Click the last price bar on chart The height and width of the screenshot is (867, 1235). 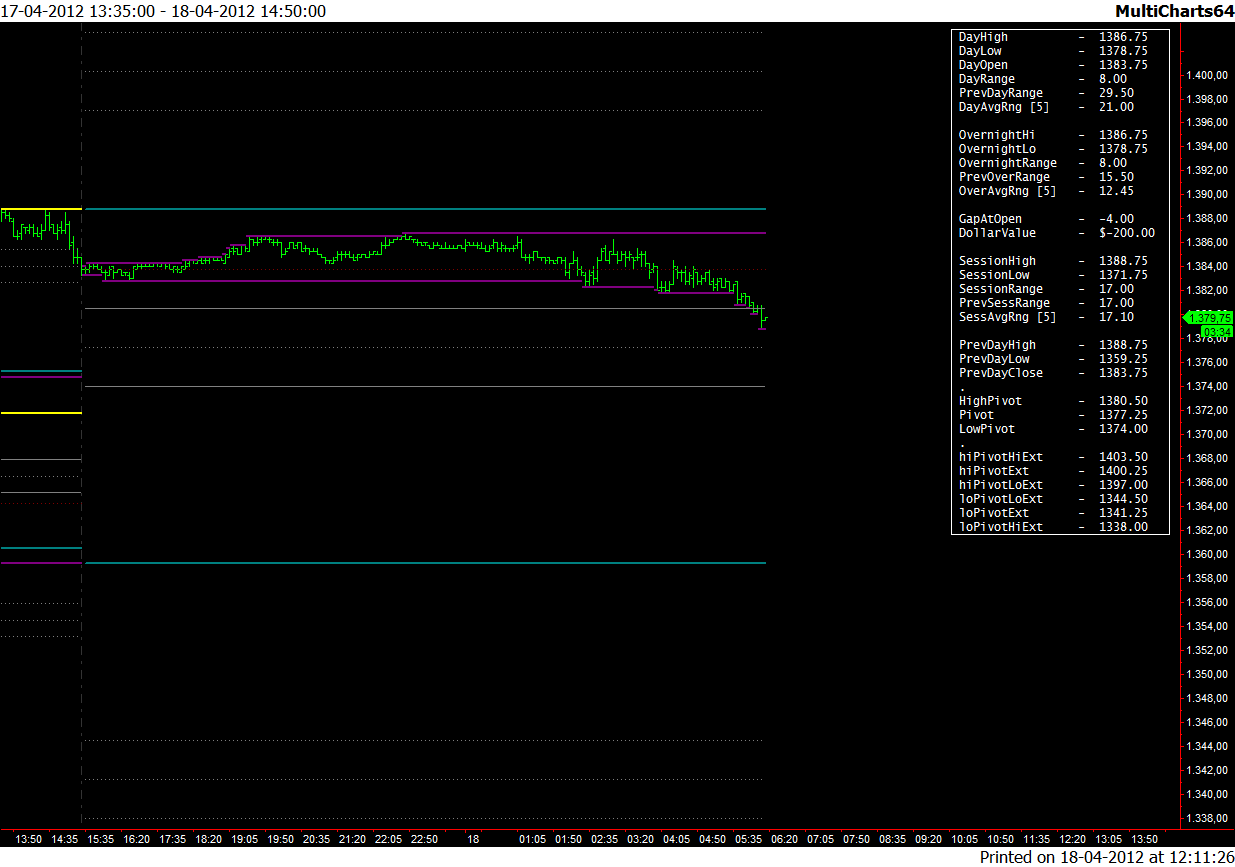click(x=764, y=319)
